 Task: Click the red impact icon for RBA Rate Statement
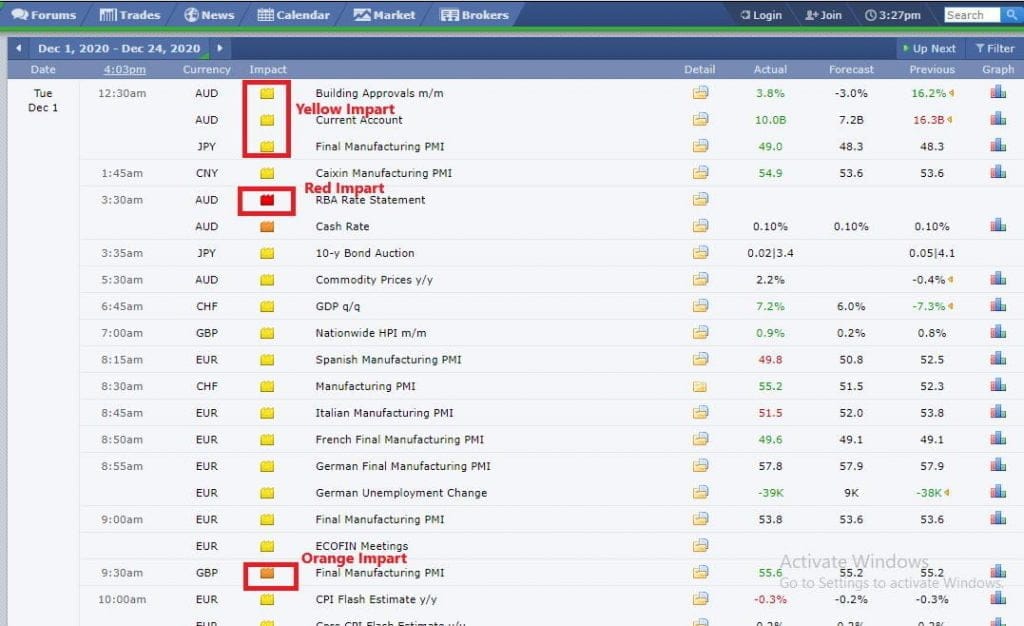(266, 199)
